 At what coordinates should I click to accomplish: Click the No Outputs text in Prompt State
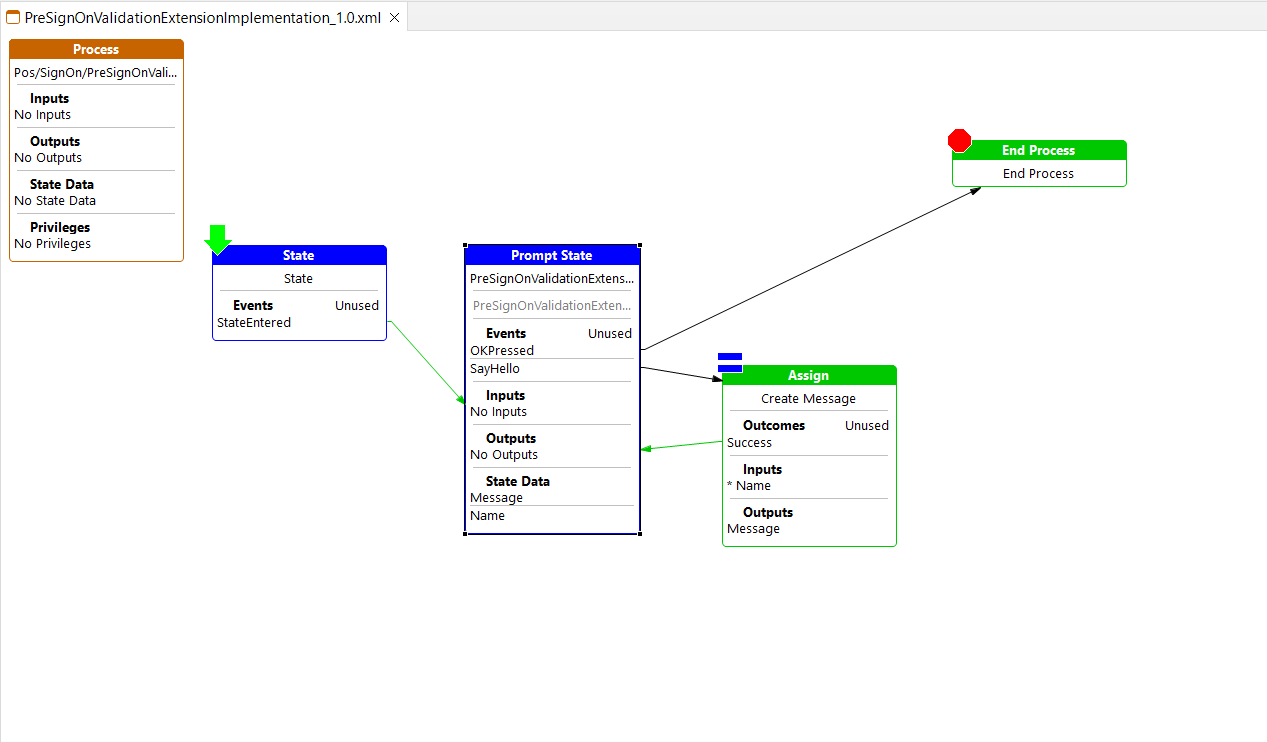(x=504, y=455)
